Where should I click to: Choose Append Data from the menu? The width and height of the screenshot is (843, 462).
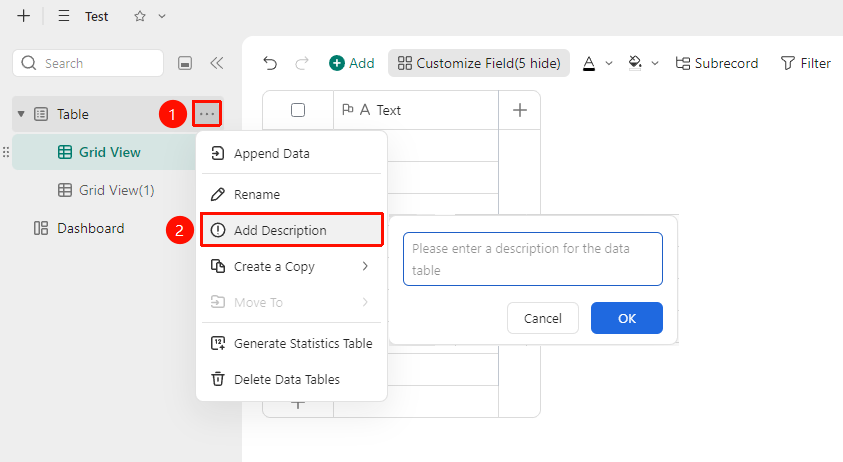click(x=291, y=154)
